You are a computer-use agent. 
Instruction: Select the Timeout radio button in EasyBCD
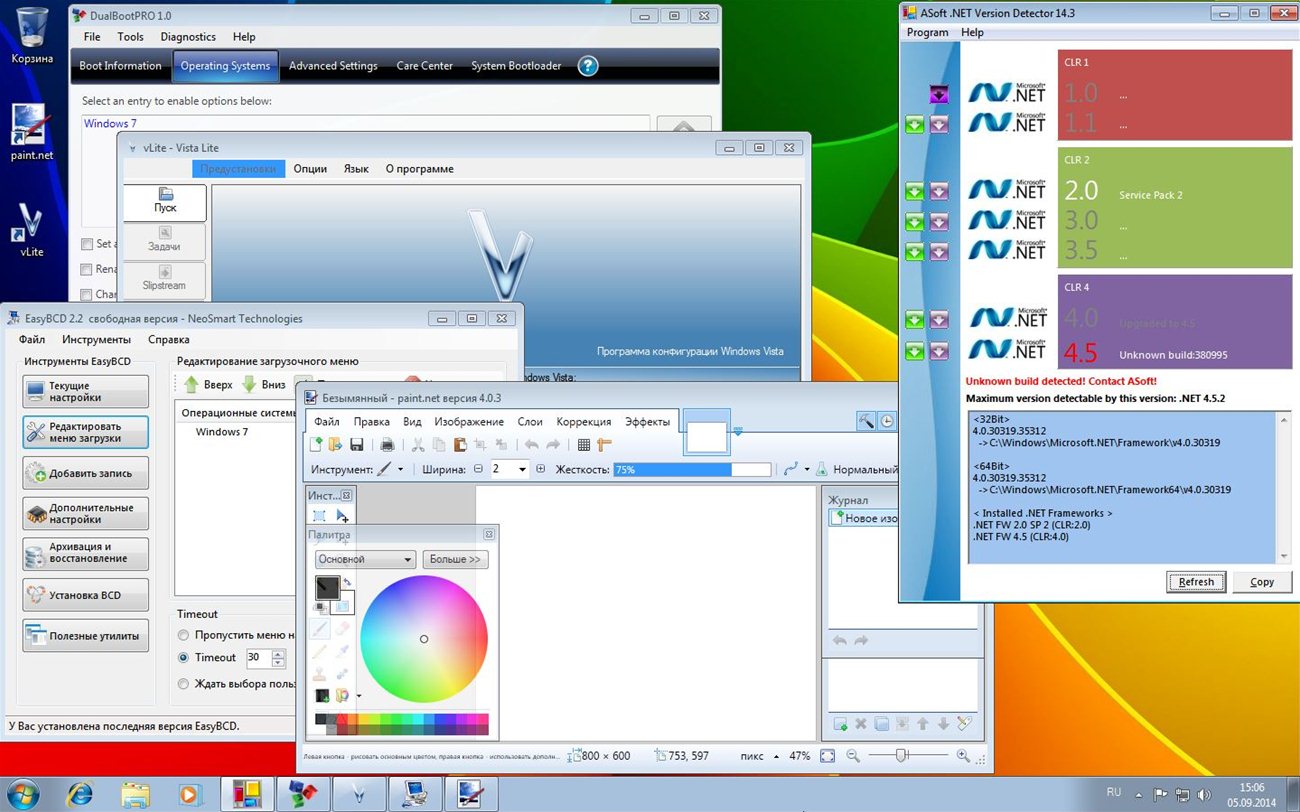coord(183,658)
